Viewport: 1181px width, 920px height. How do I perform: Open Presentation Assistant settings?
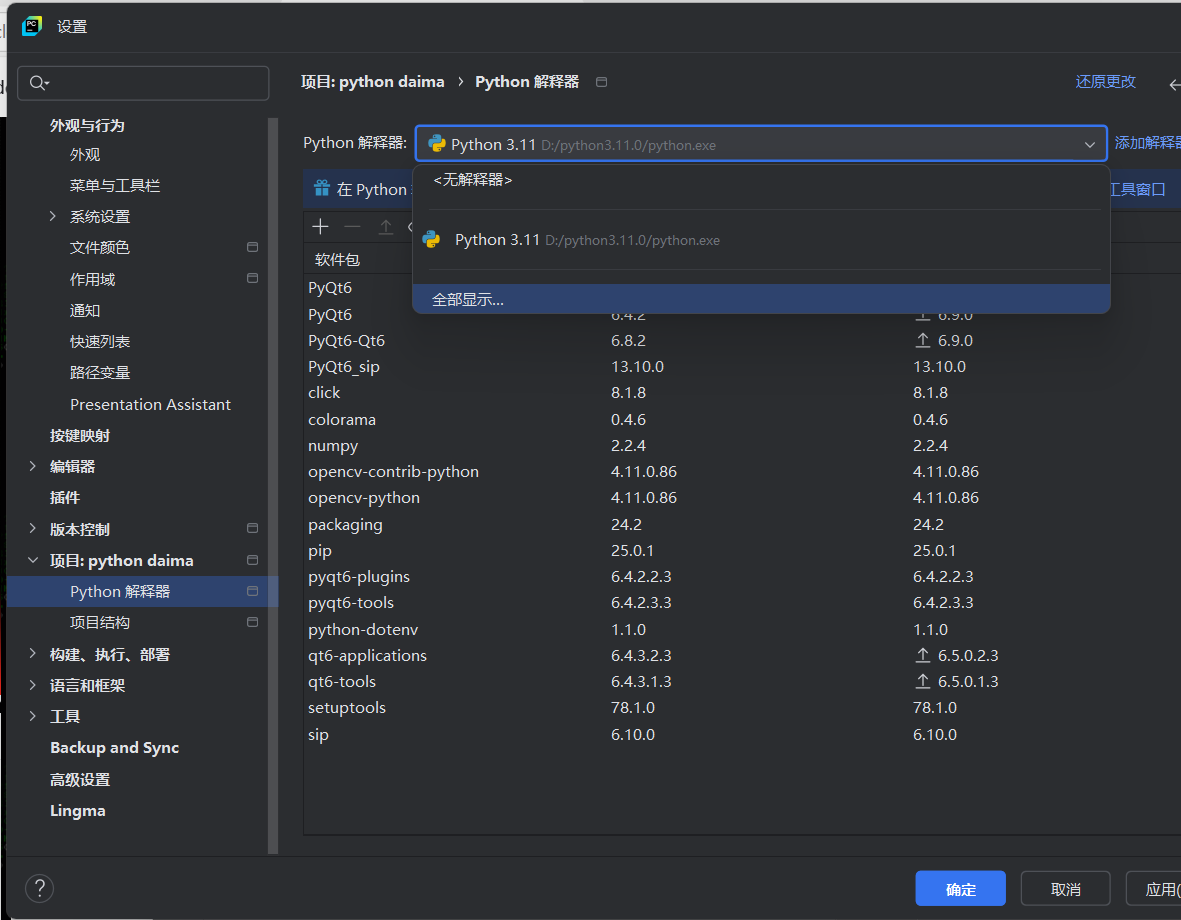151,405
